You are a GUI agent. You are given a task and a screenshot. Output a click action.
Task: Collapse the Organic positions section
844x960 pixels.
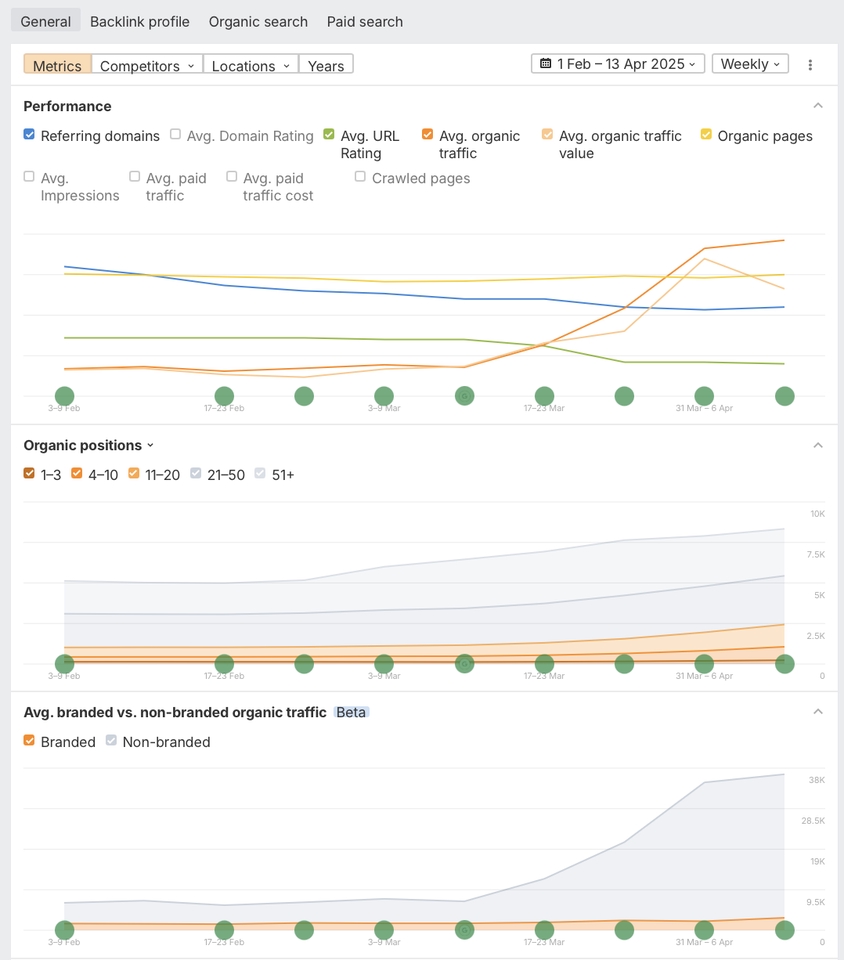(818, 445)
